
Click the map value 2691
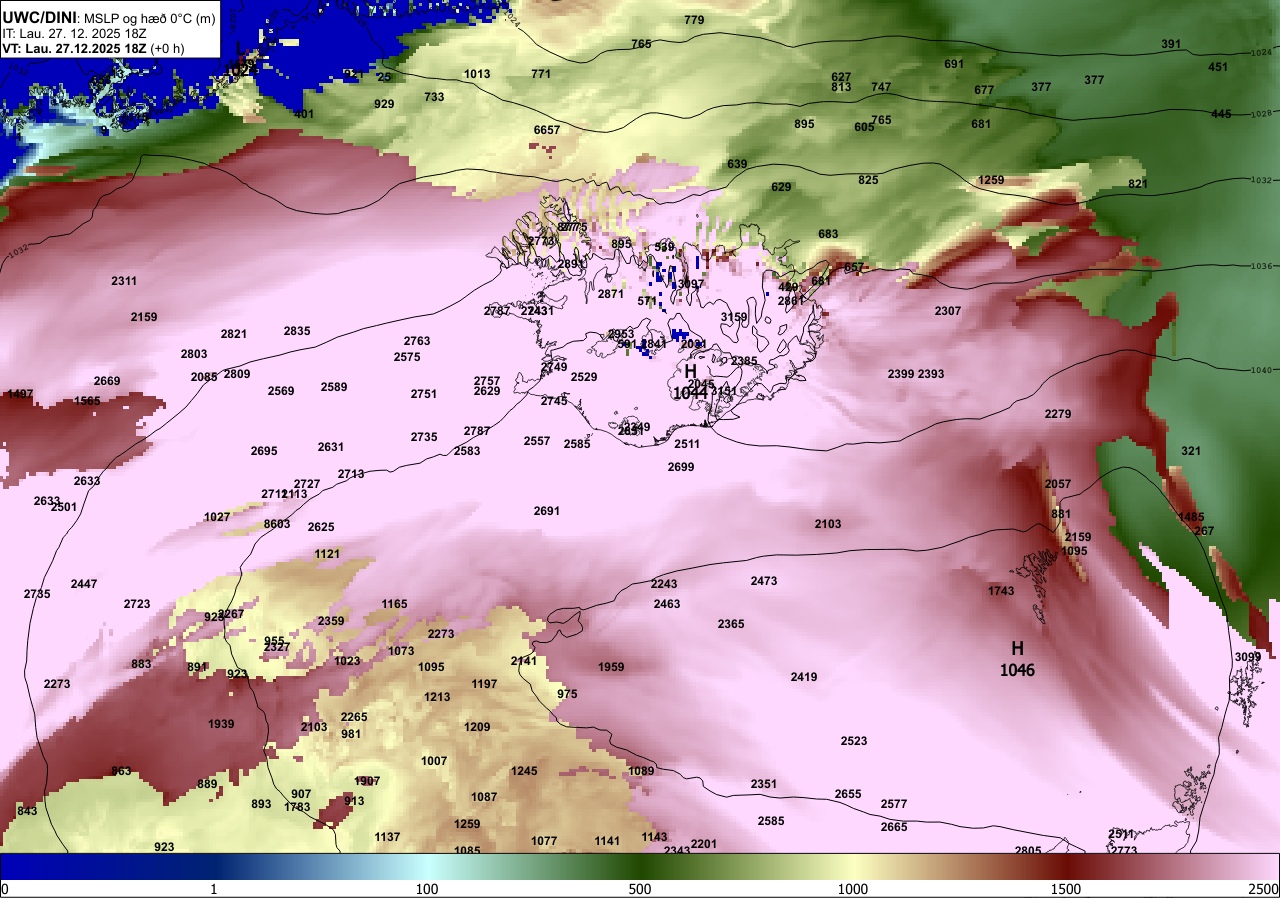(547, 511)
